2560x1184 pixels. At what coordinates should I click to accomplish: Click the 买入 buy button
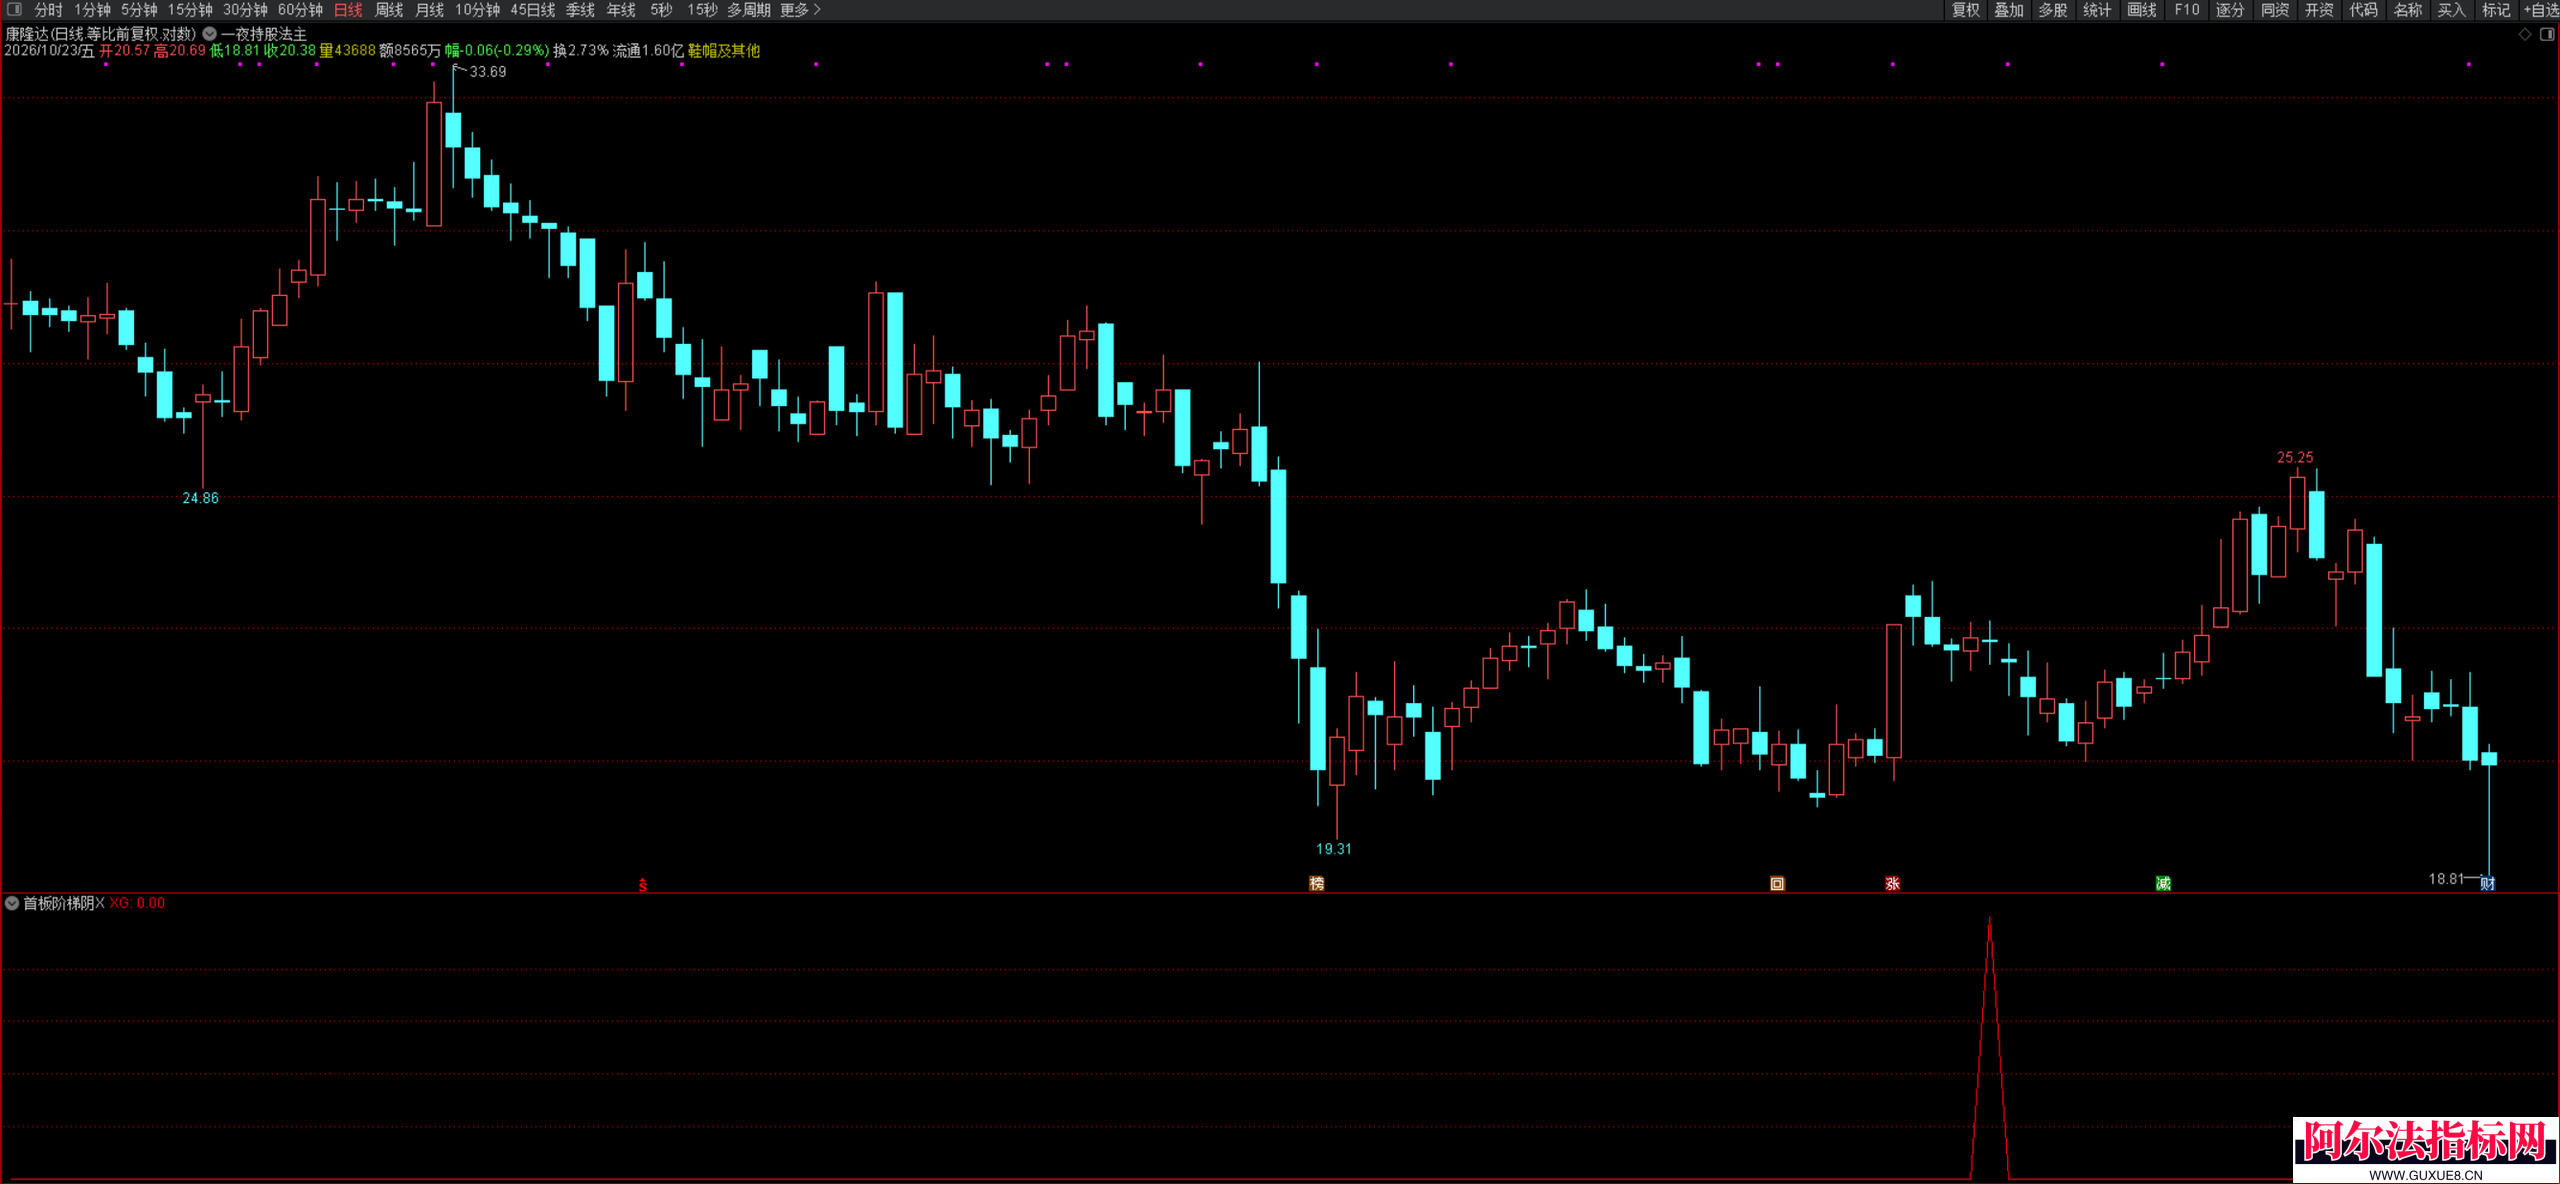click(x=2452, y=10)
